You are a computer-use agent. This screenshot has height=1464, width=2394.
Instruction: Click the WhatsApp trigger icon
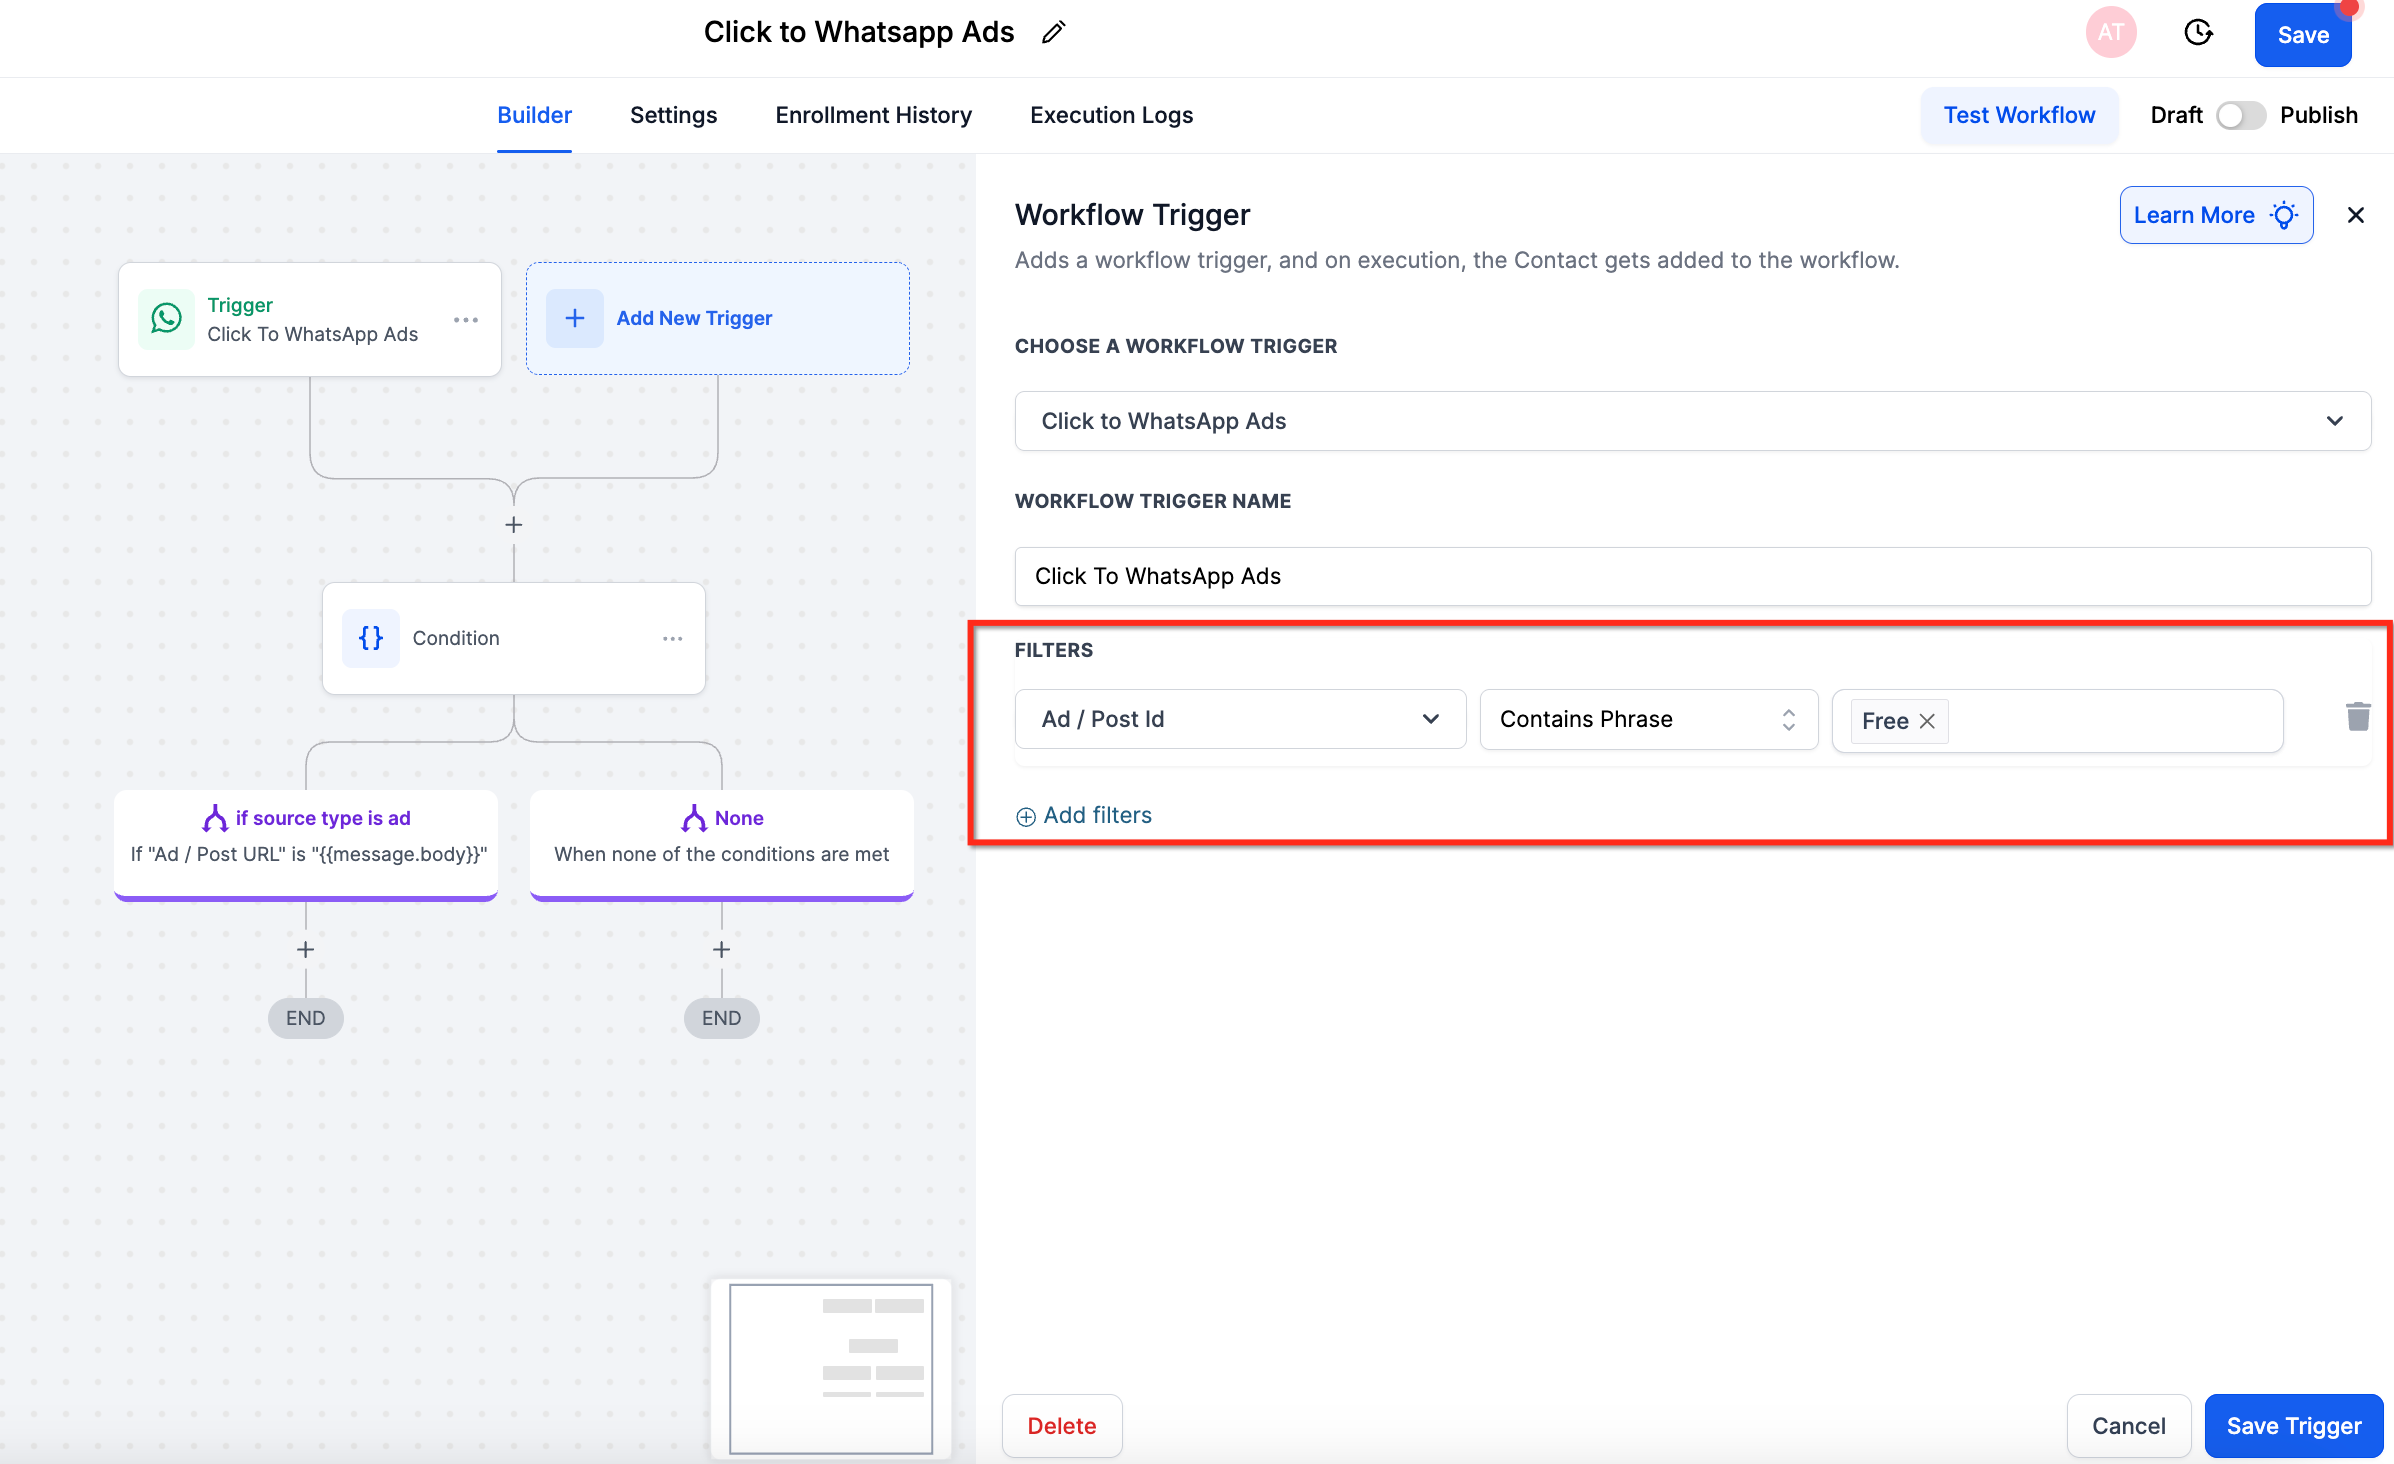pos(166,319)
